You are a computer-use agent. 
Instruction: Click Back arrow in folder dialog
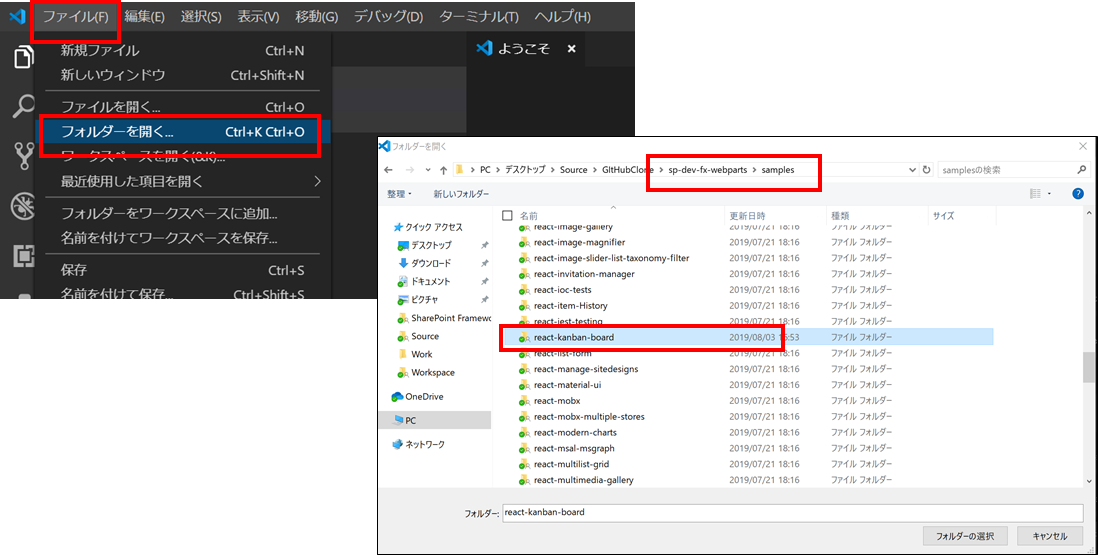click(x=389, y=170)
